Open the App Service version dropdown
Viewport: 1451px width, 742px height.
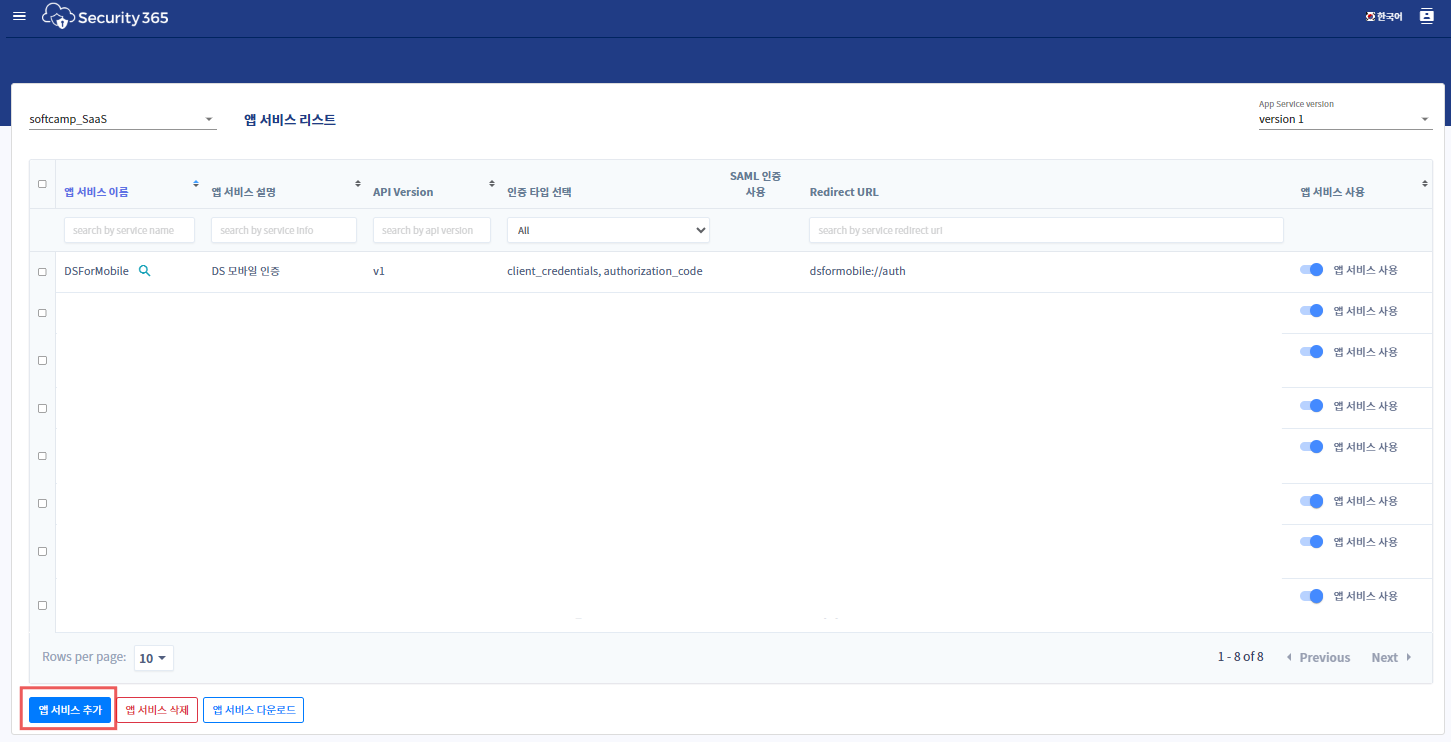click(1344, 119)
